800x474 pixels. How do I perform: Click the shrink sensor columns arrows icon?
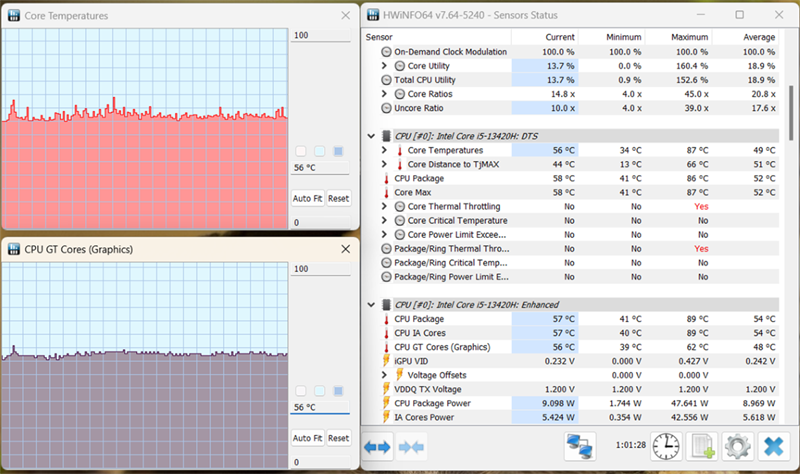411,447
